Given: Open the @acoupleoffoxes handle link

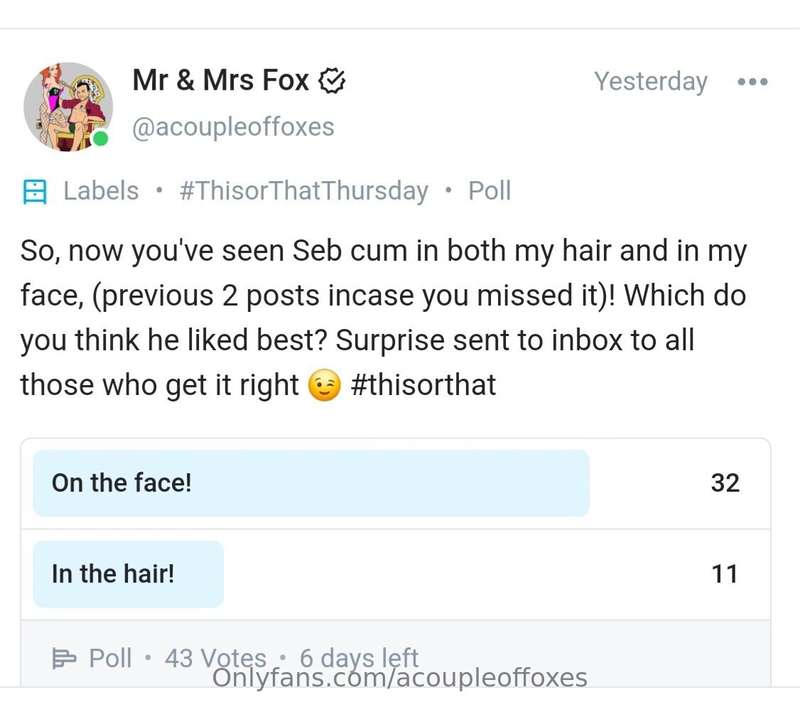Looking at the screenshot, I should [233, 127].
